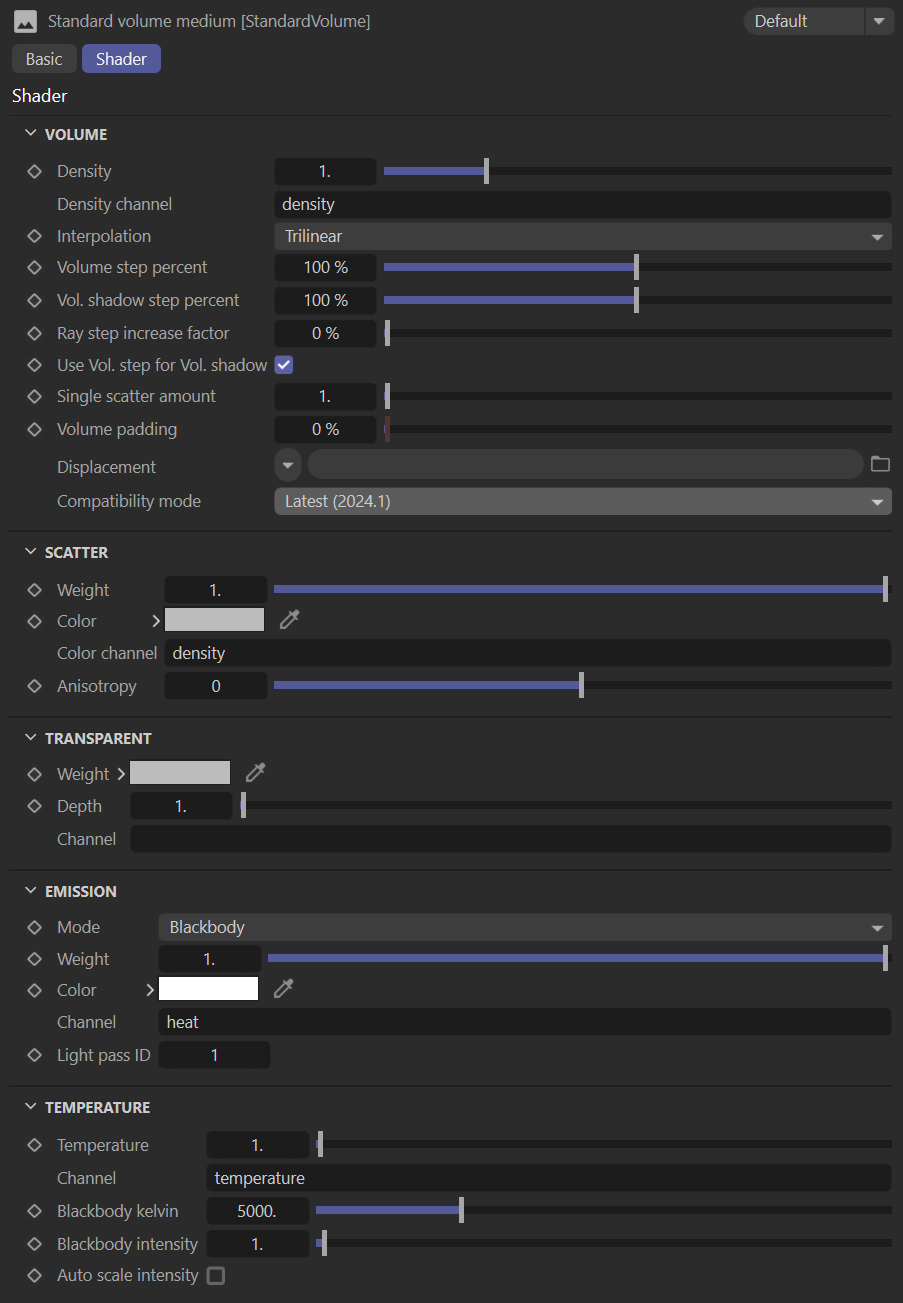Select the Shader tab
Image resolution: width=903 pixels, height=1303 pixels.
[121, 59]
